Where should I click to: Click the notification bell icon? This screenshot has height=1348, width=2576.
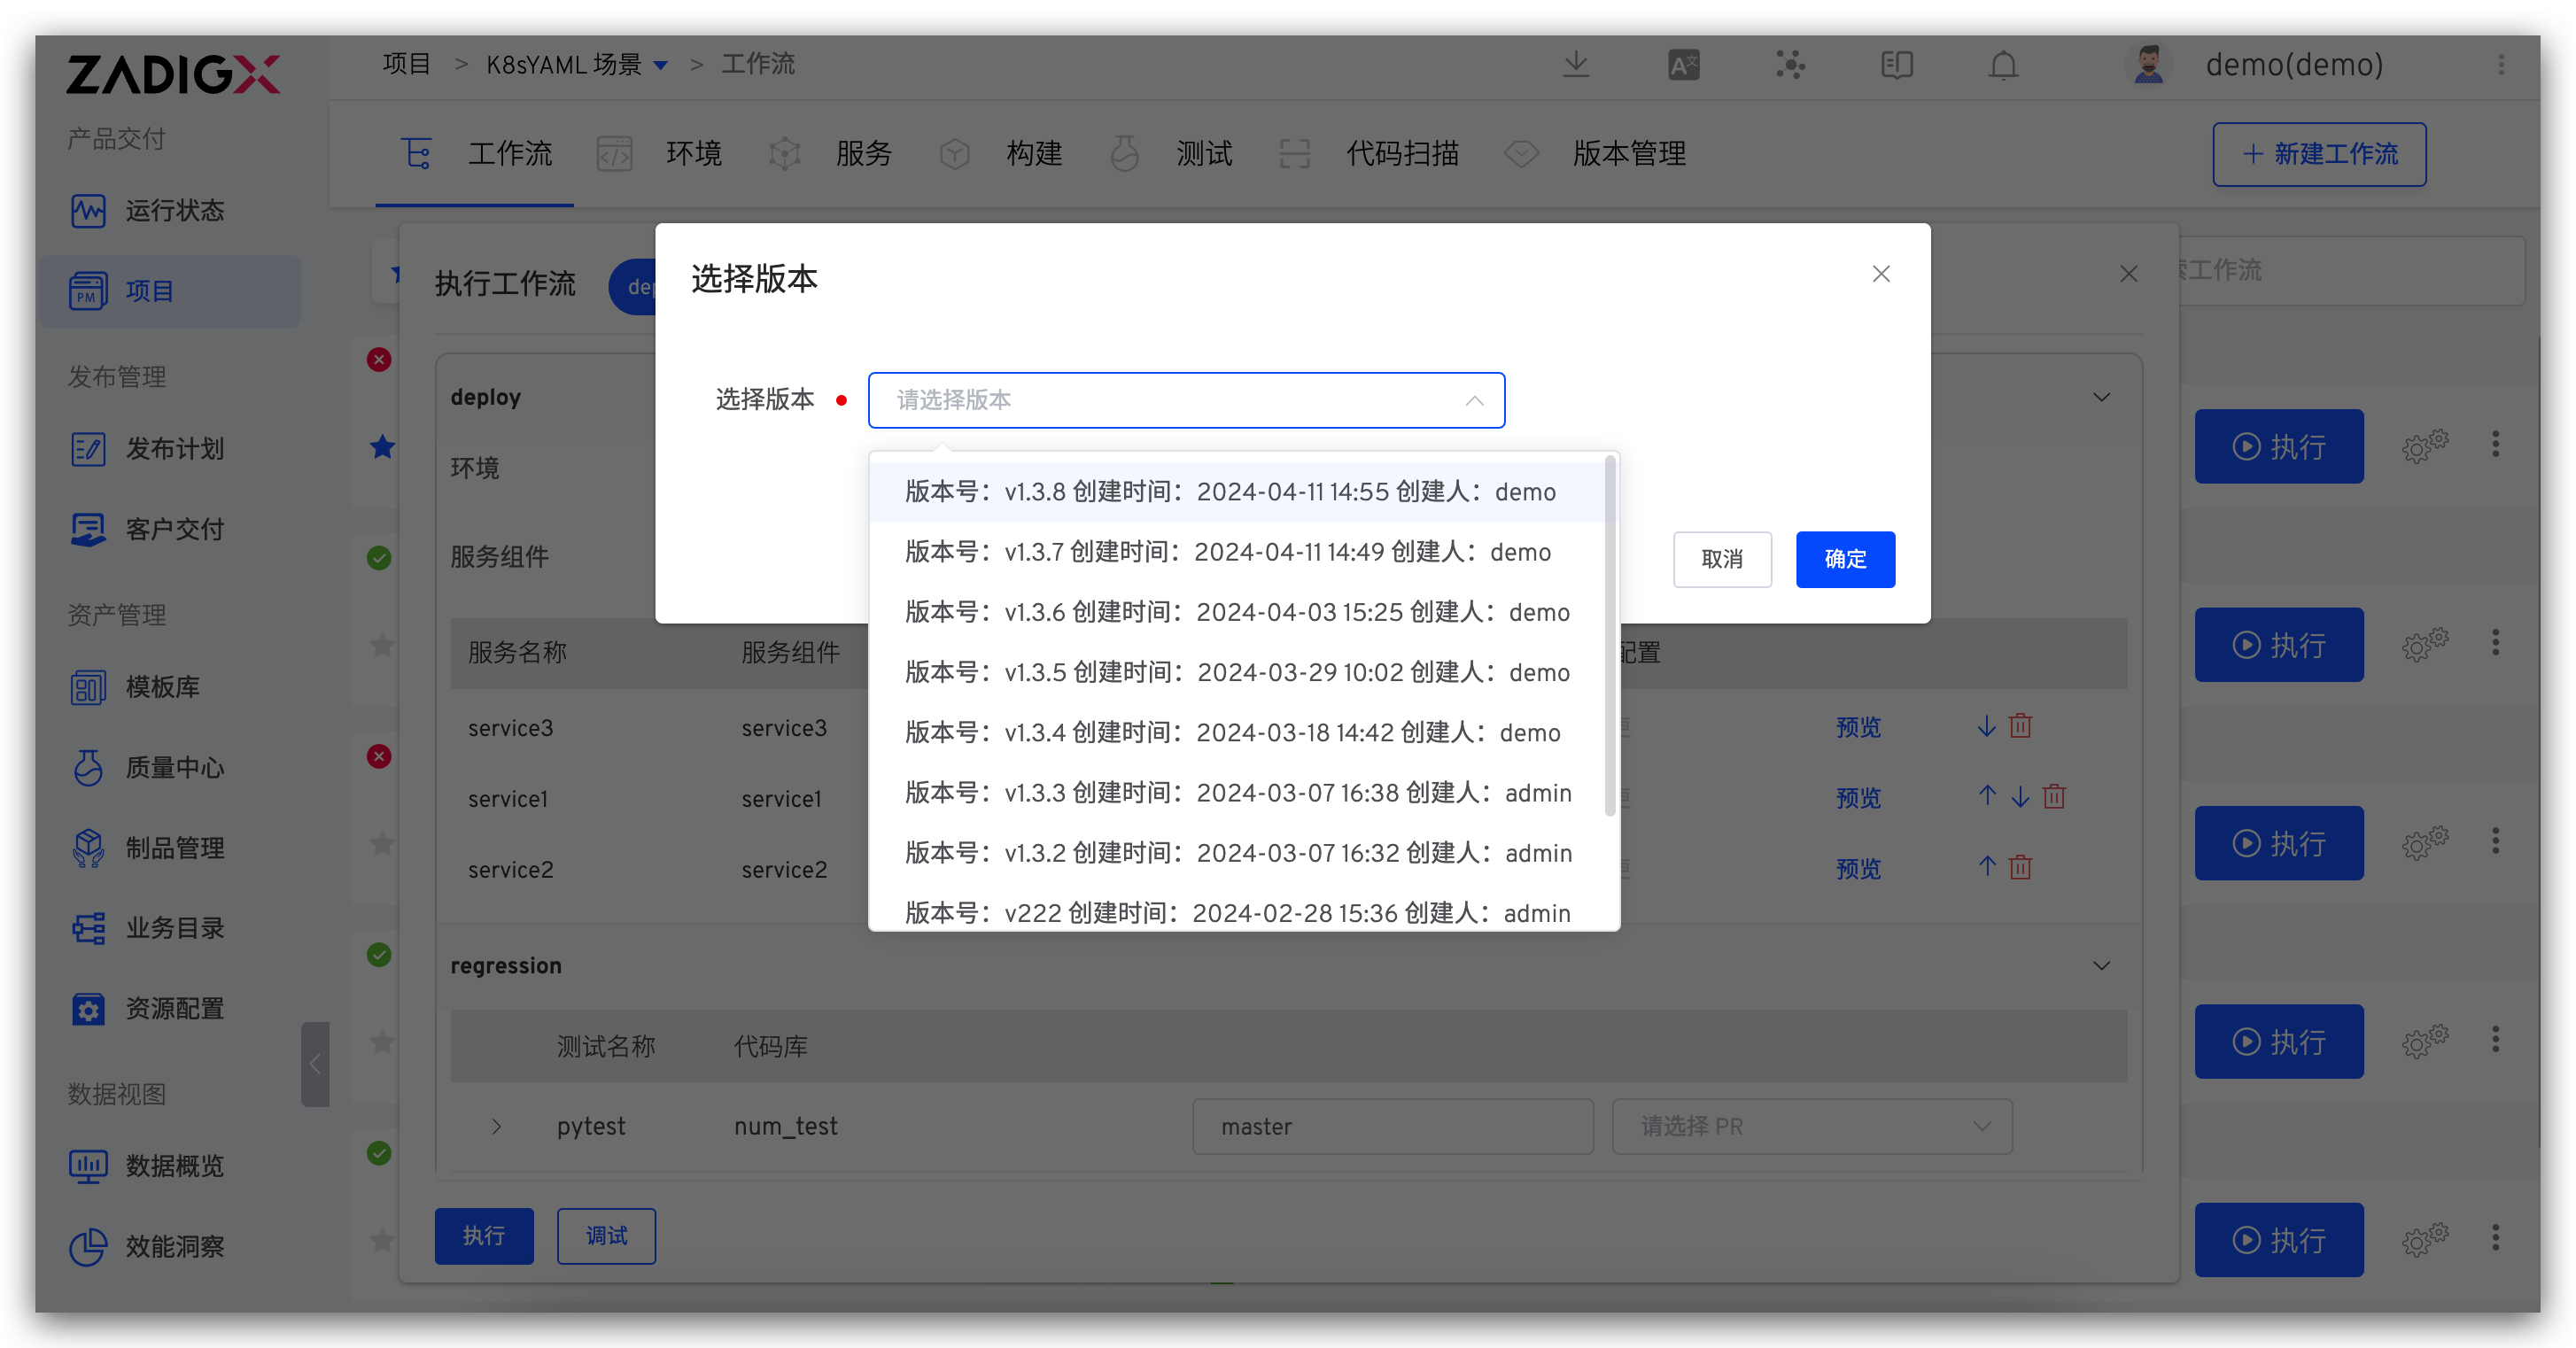click(x=2003, y=65)
